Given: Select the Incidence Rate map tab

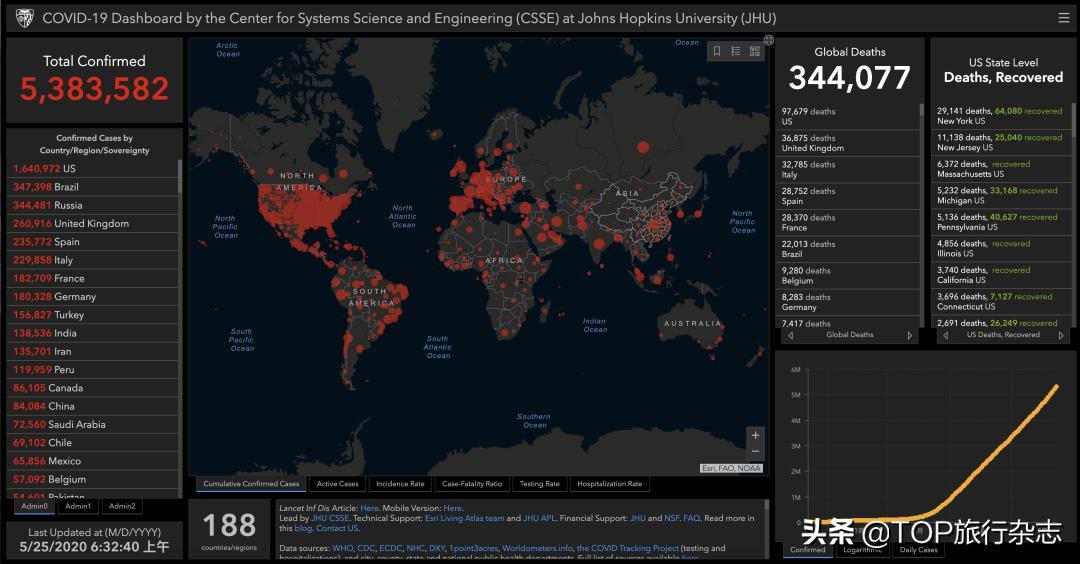Looking at the screenshot, I should tap(399, 484).
